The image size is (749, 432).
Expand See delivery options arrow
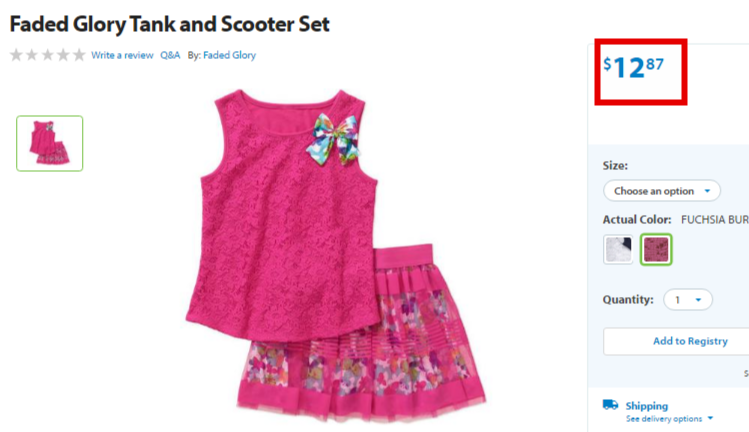tap(710, 418)
